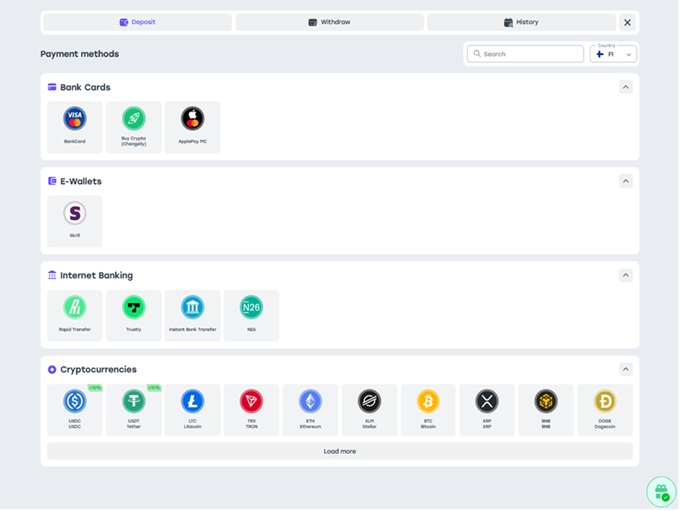Viewport: 680px width, 511px height.
Task: Collapse the Cryptocurrencies section
Action: [625, 369]
